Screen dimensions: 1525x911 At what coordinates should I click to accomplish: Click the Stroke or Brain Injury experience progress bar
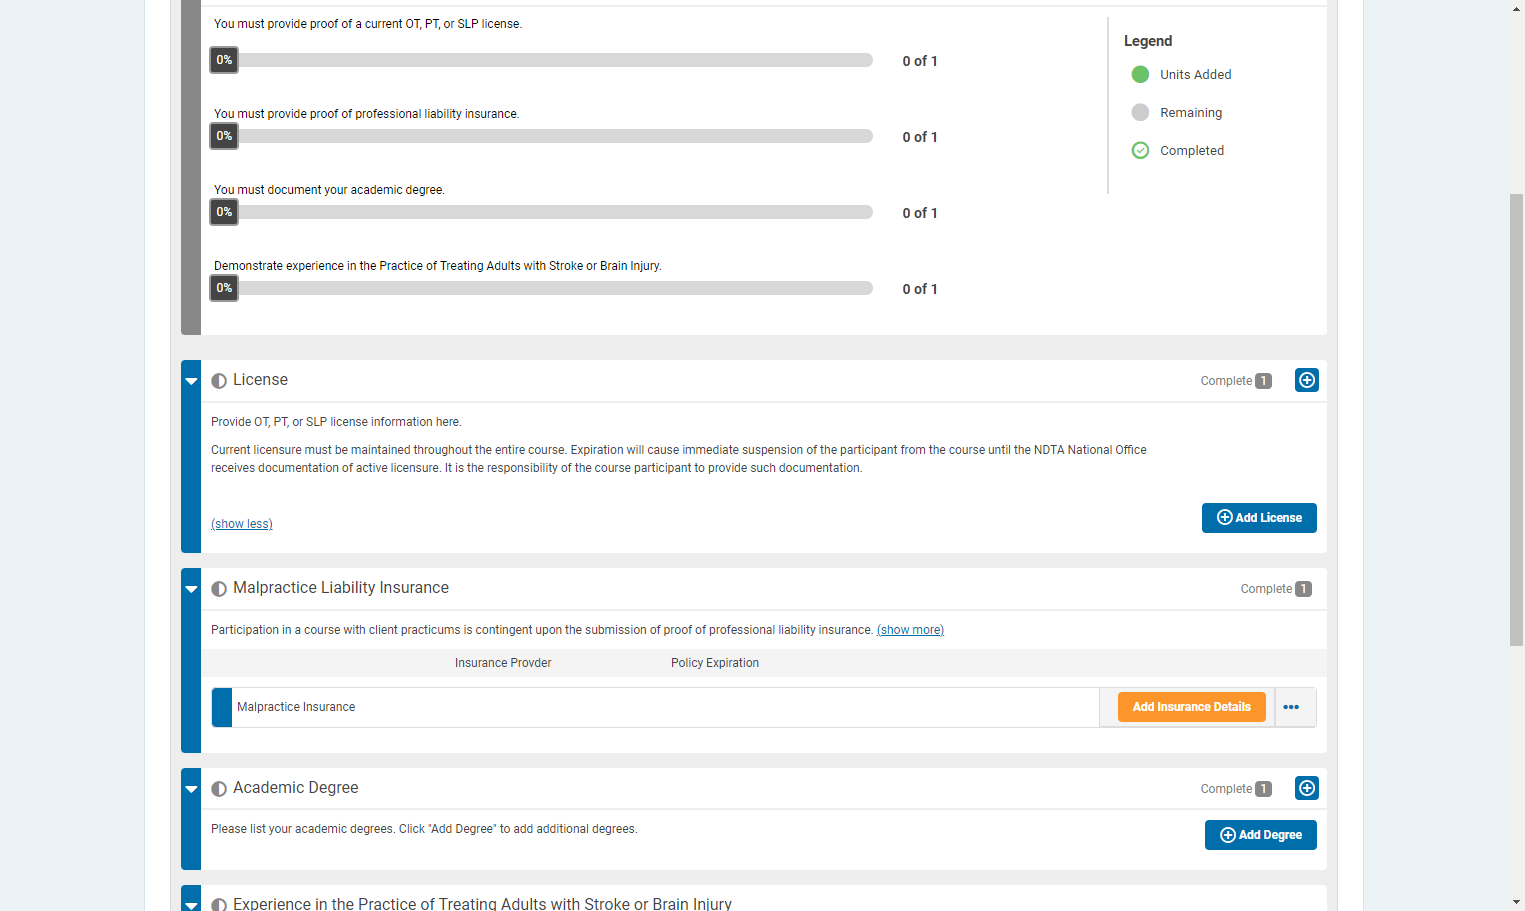541,288
